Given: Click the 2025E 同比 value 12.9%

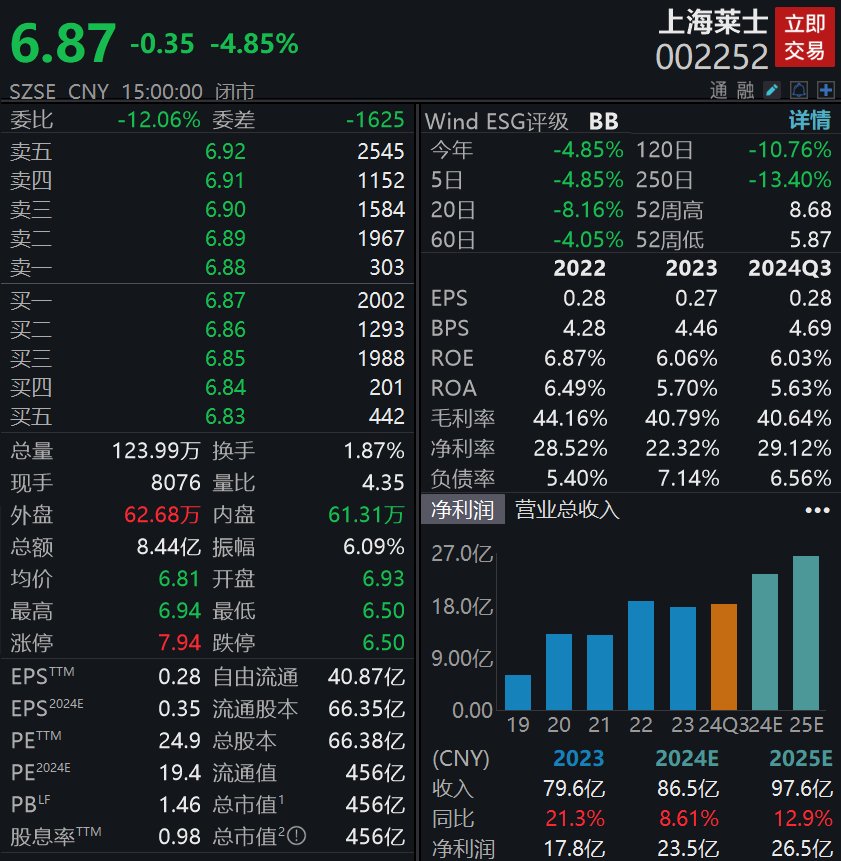Looking at the screenshot, I should click(803, 819).
